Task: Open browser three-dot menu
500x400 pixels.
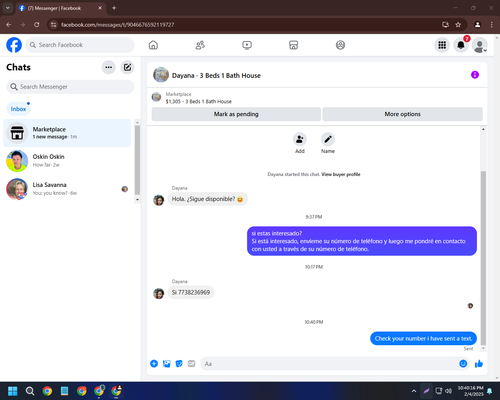Action: [x=492, y=25]
